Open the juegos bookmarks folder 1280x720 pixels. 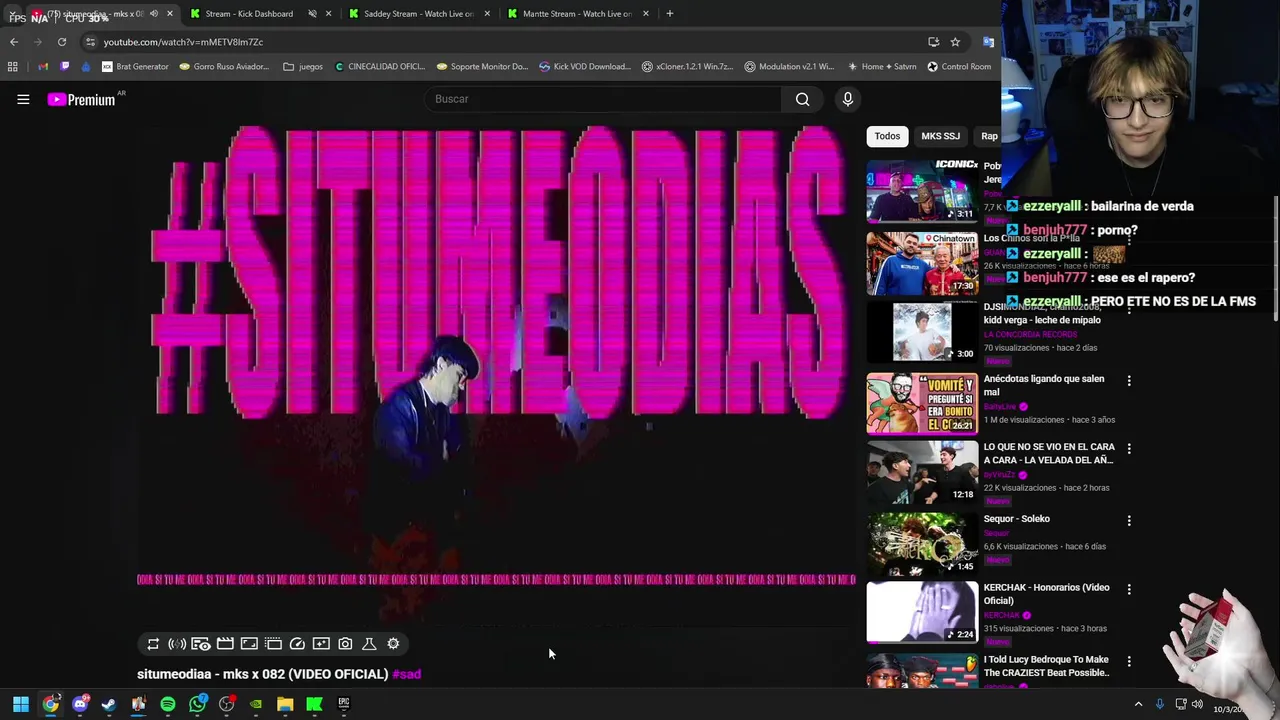click(x=303, y=67)
